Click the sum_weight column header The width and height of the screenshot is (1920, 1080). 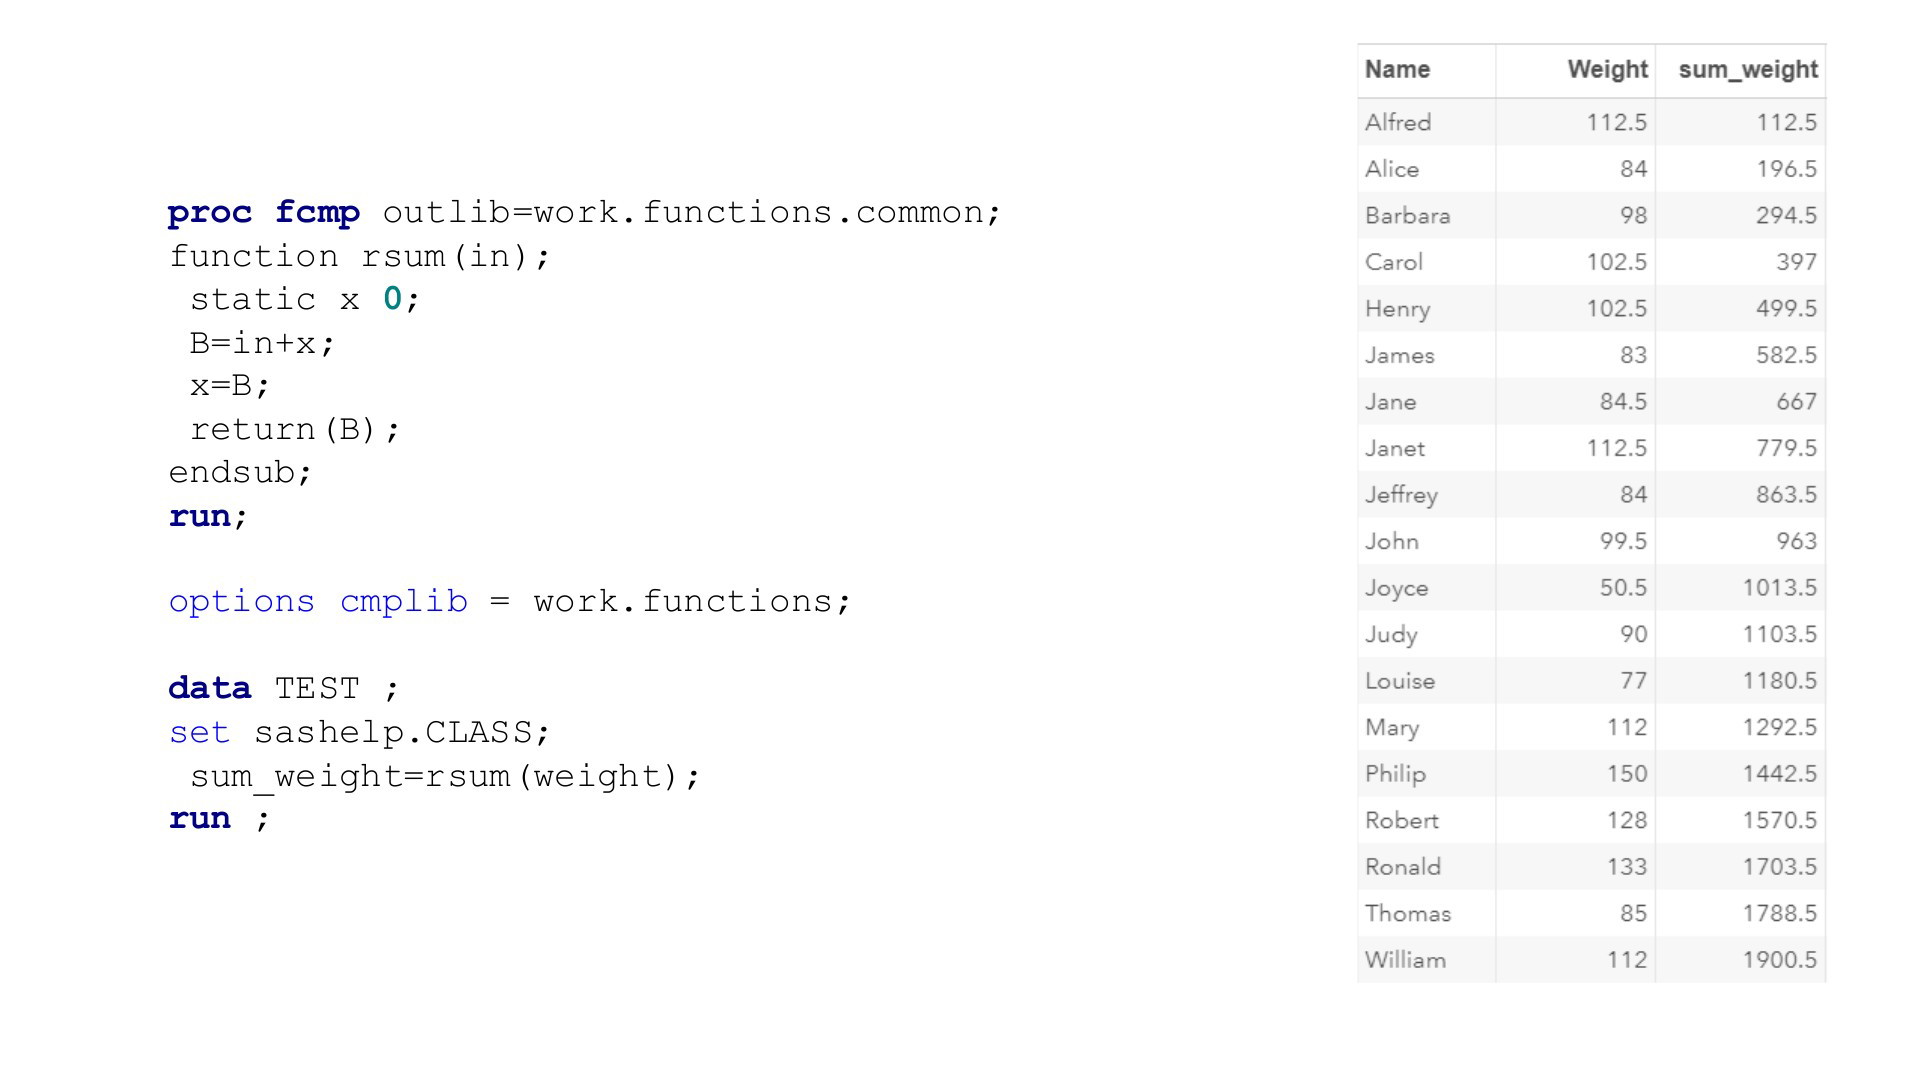point(1747,70)
